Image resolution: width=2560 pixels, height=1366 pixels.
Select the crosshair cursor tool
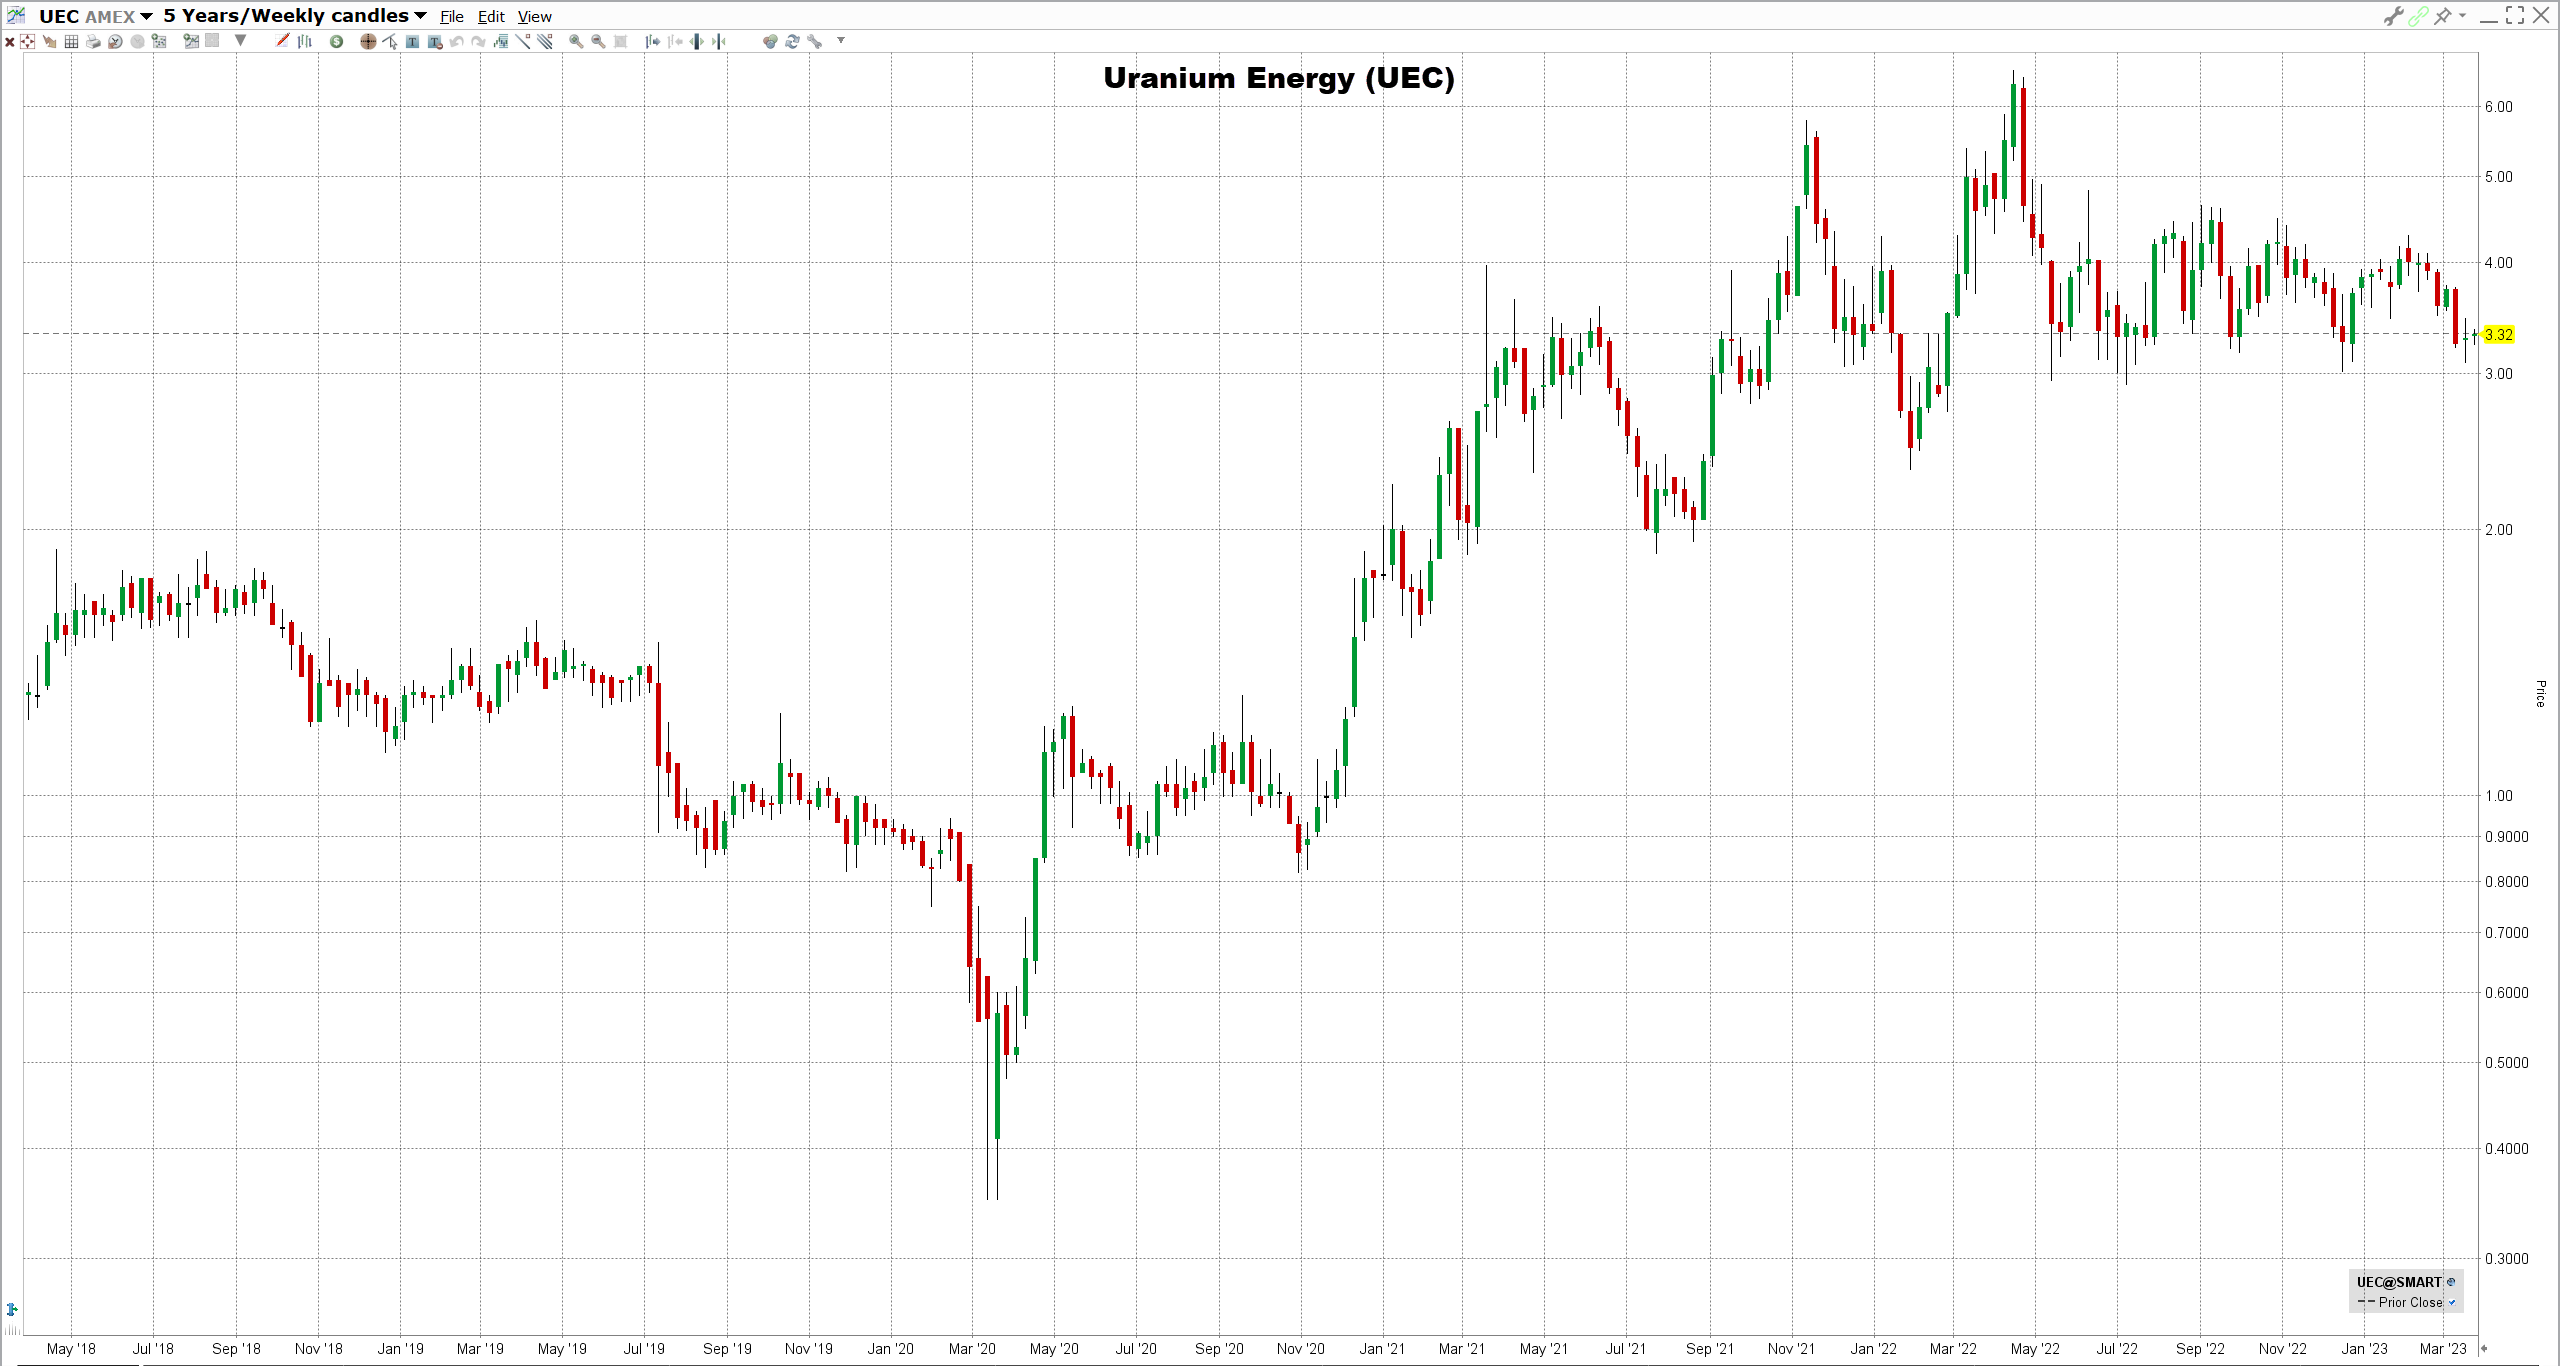[x=368, y=41]
